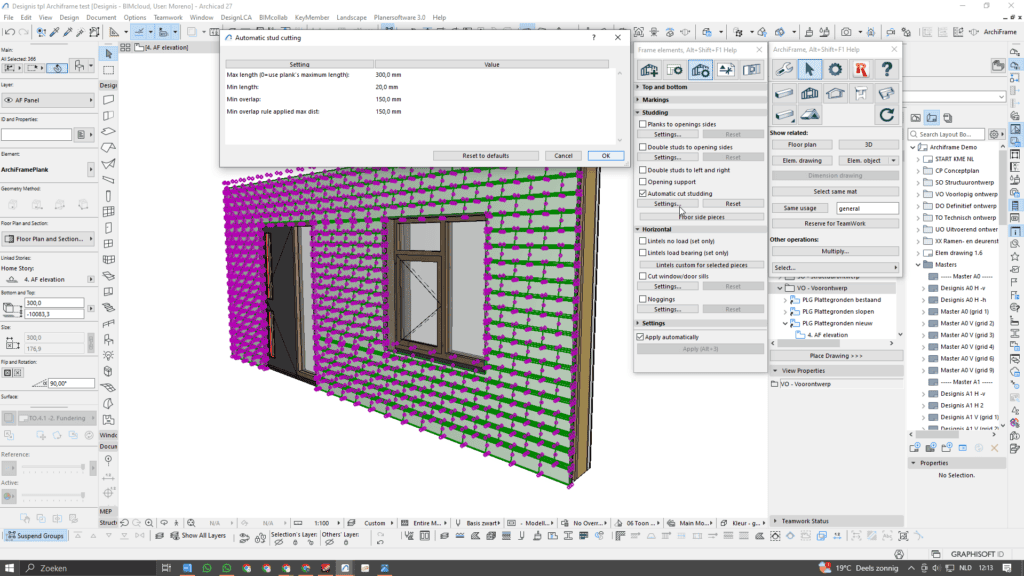Enable the Noggings checkbox

click(x=643, y=299)
